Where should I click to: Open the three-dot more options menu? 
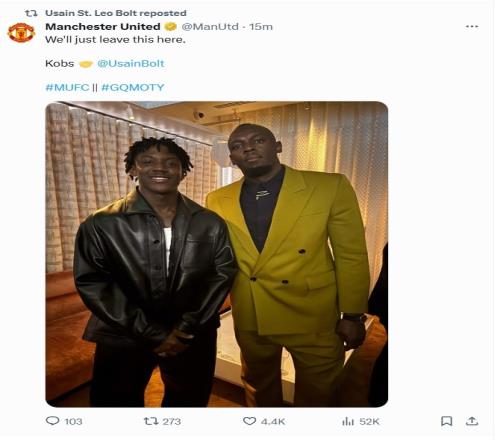472,26
